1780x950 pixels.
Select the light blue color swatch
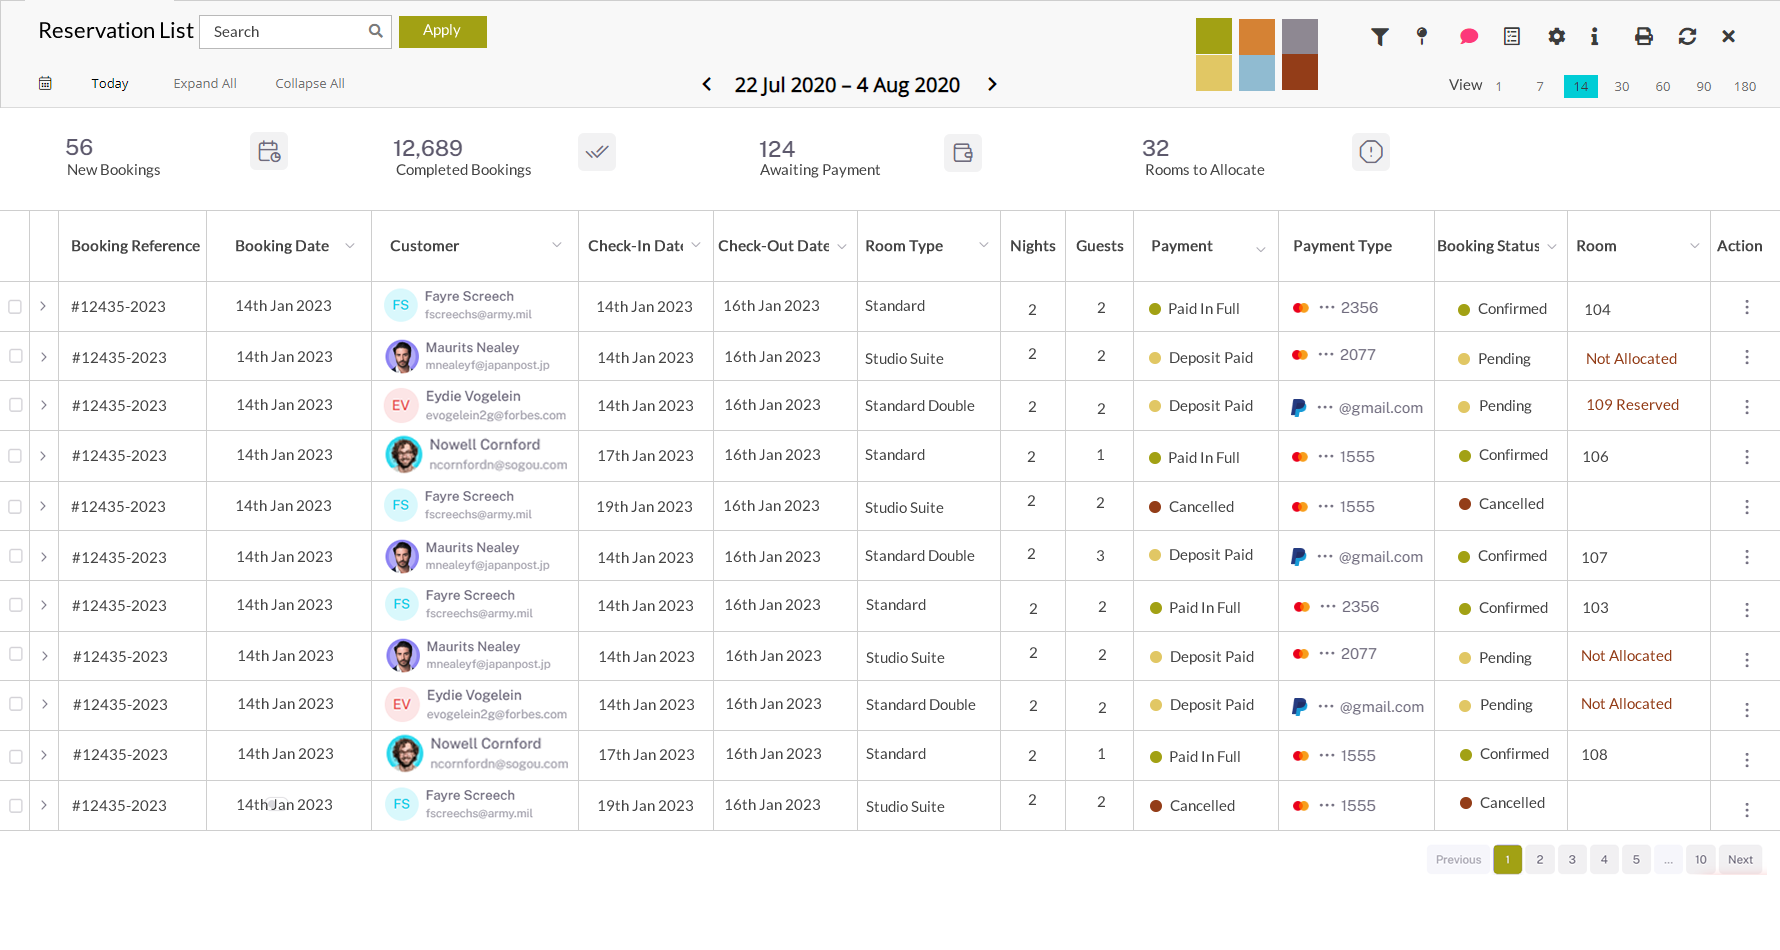click(1256, 74)
